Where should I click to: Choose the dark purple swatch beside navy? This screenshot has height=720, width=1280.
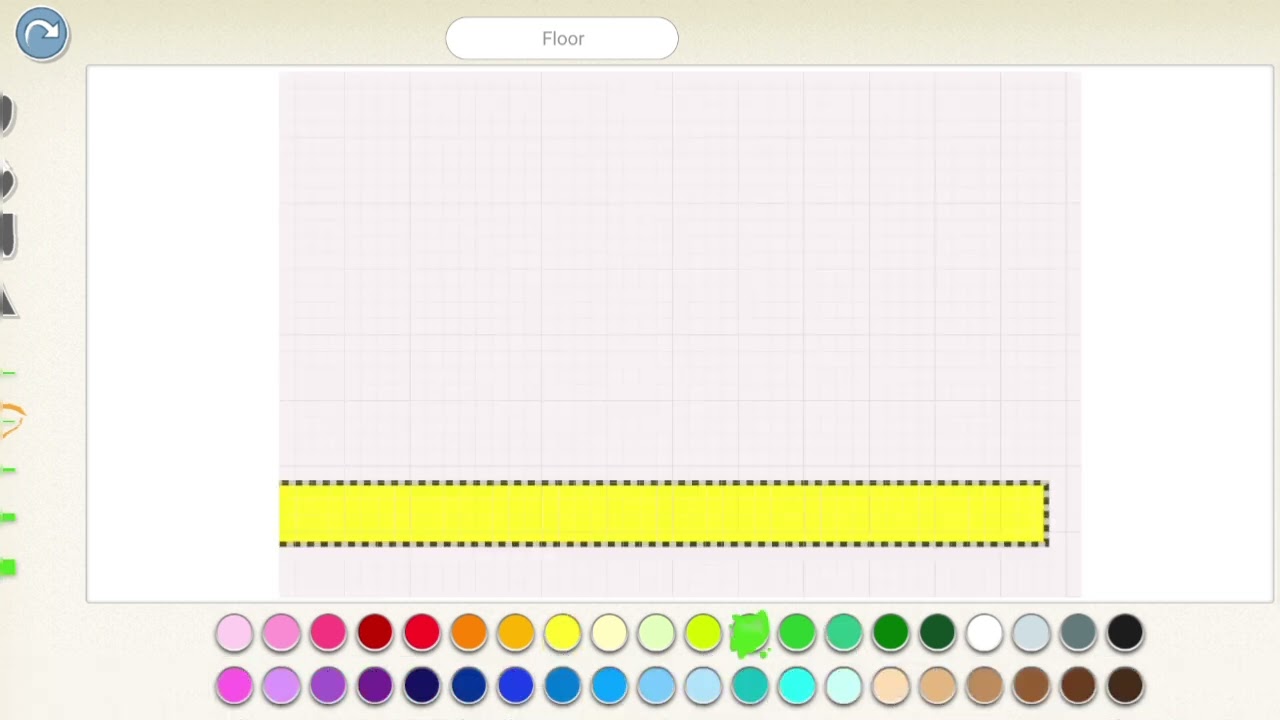pyautogui.click(x=375, y=686)
